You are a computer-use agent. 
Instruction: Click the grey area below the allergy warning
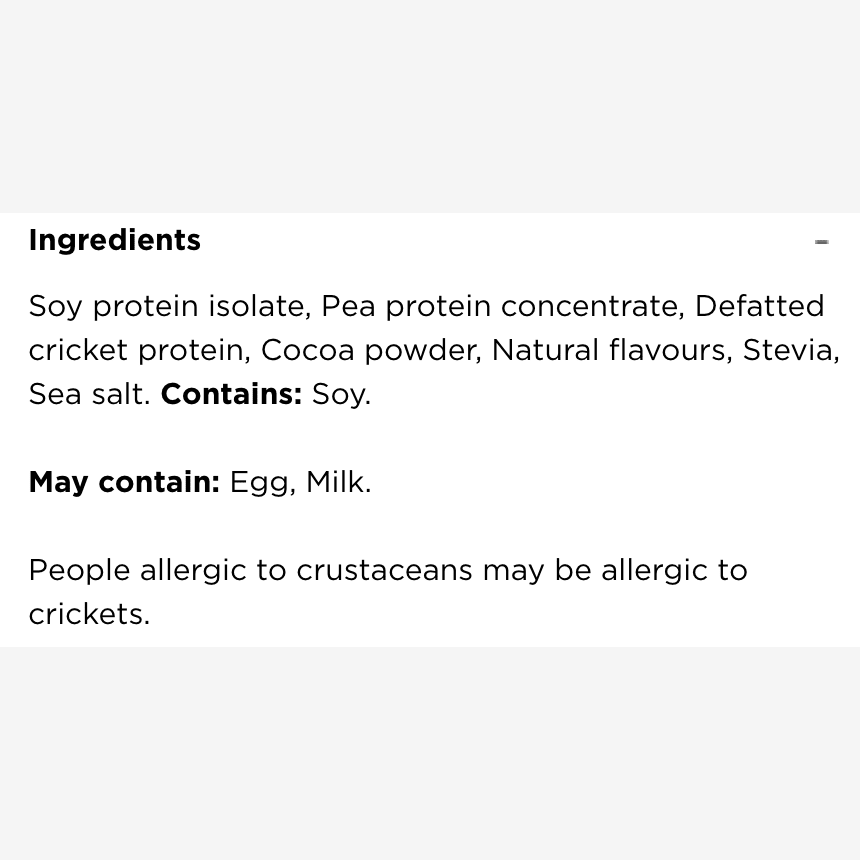point(430,754)
